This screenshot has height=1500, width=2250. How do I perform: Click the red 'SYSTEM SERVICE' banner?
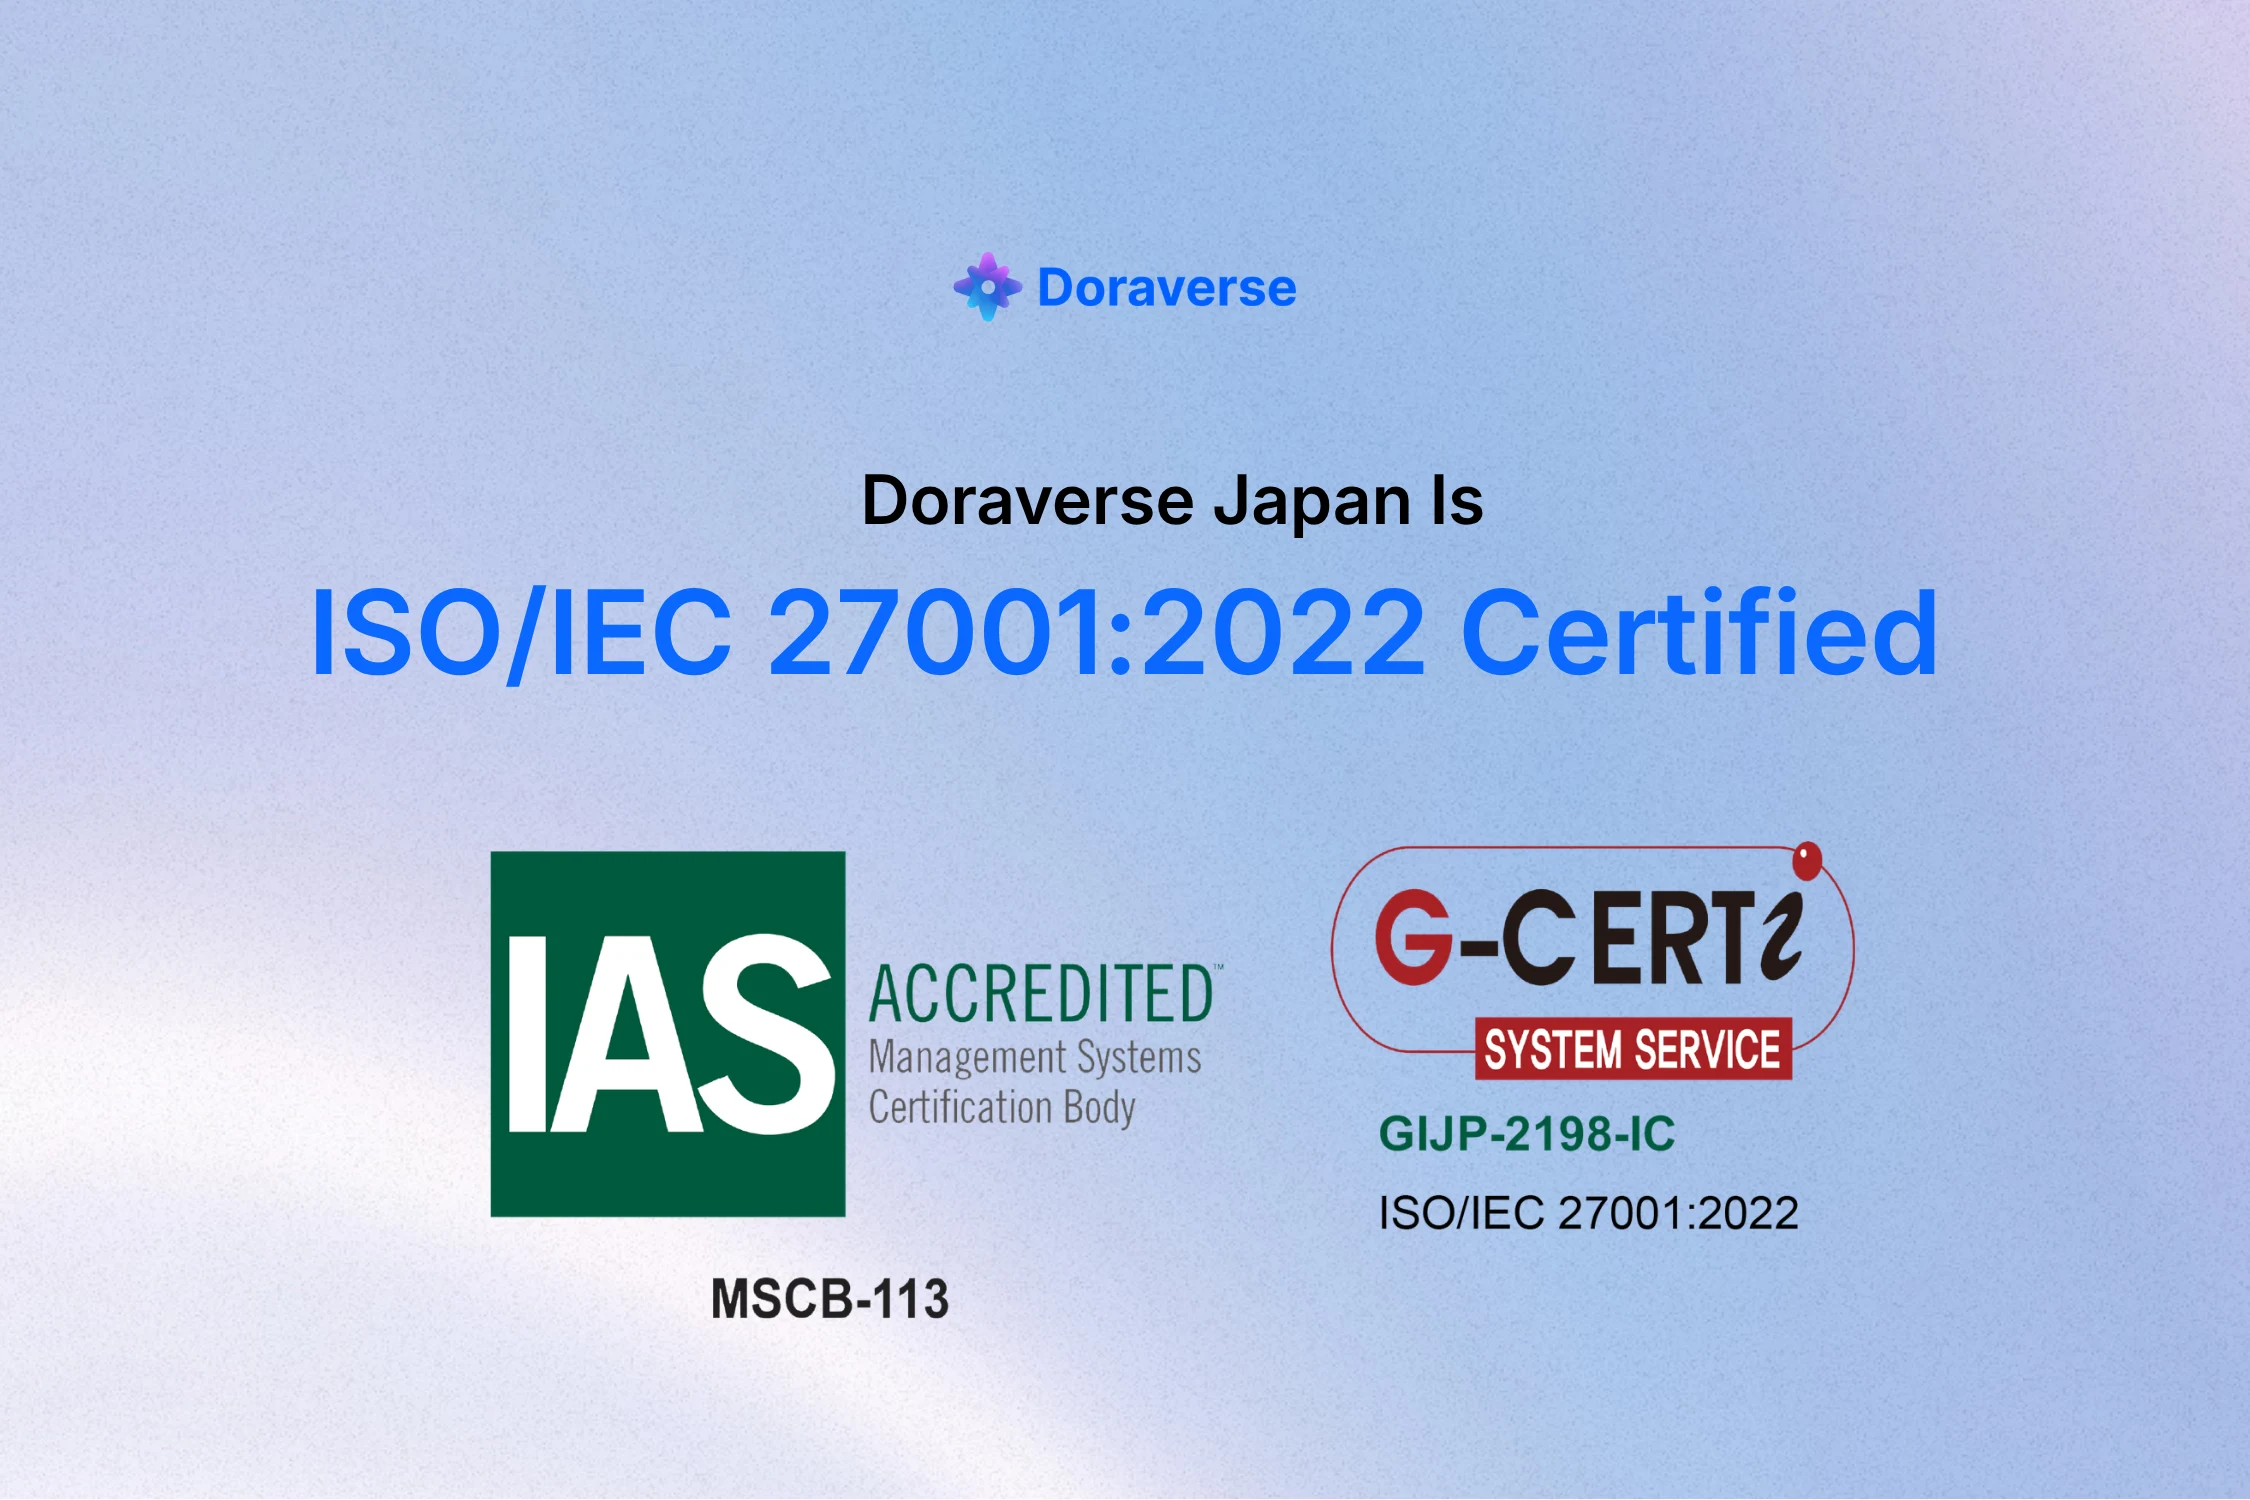tap(1633, 1049)
